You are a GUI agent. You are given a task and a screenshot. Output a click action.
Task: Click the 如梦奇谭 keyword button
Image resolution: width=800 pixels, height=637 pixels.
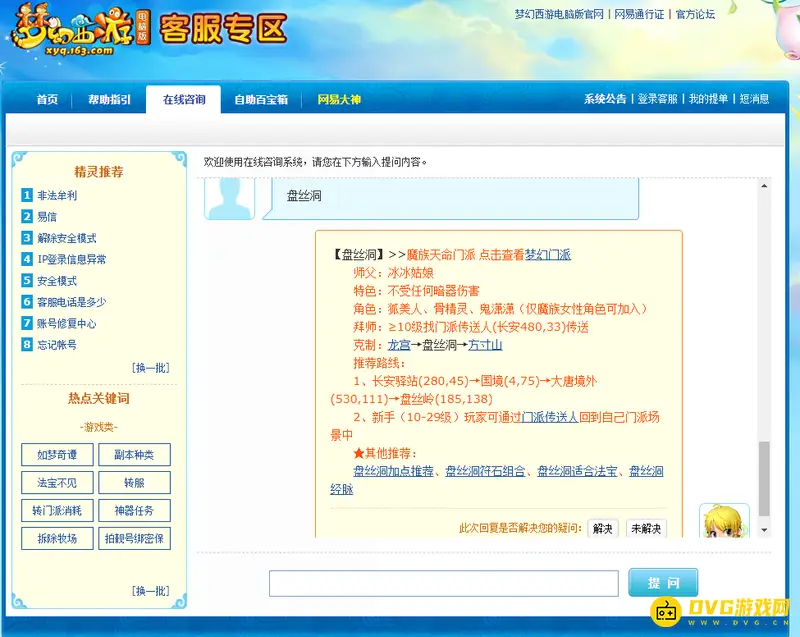(57, 454)
